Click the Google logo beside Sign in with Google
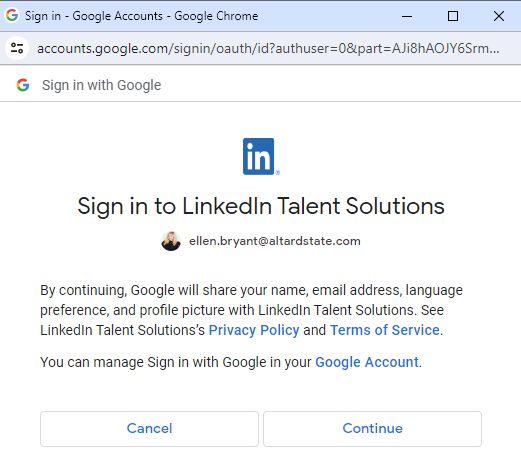Image resolution: width=521 pixels, height=473 pixels. [x=23, y=85]
